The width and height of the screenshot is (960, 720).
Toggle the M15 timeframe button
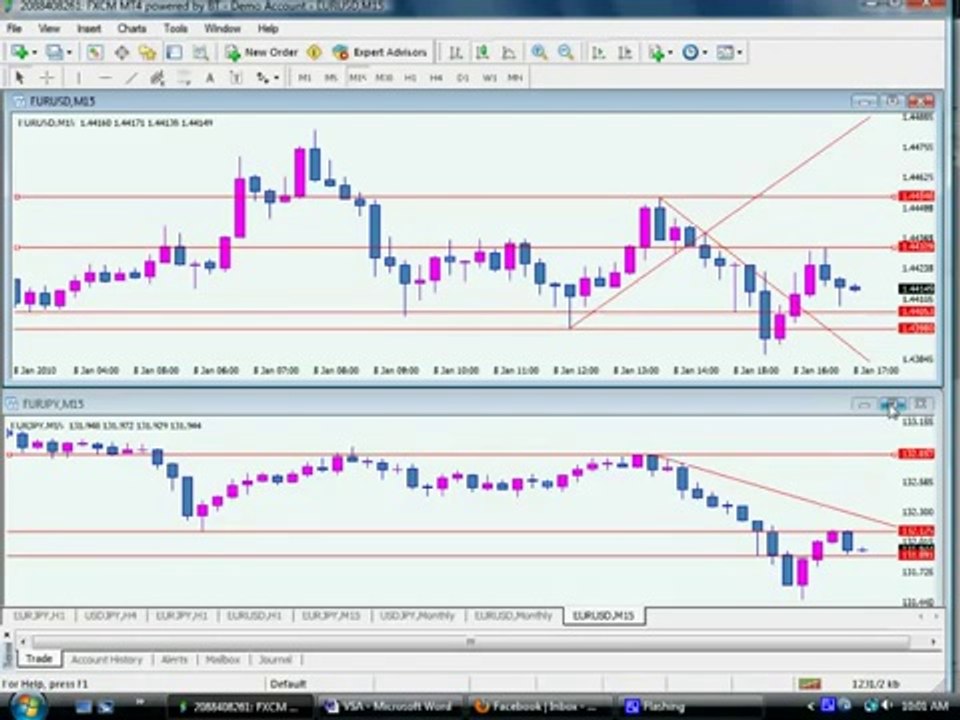tap(358, 78)
